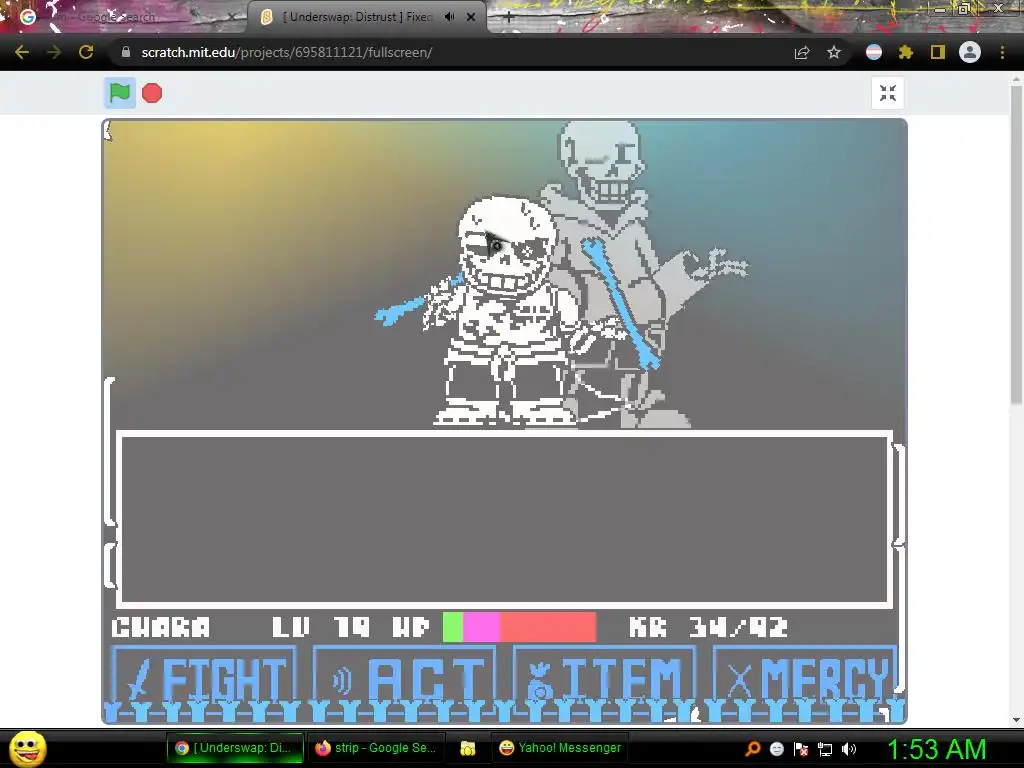Click the green flag to start project

click(x=120, y=93)
